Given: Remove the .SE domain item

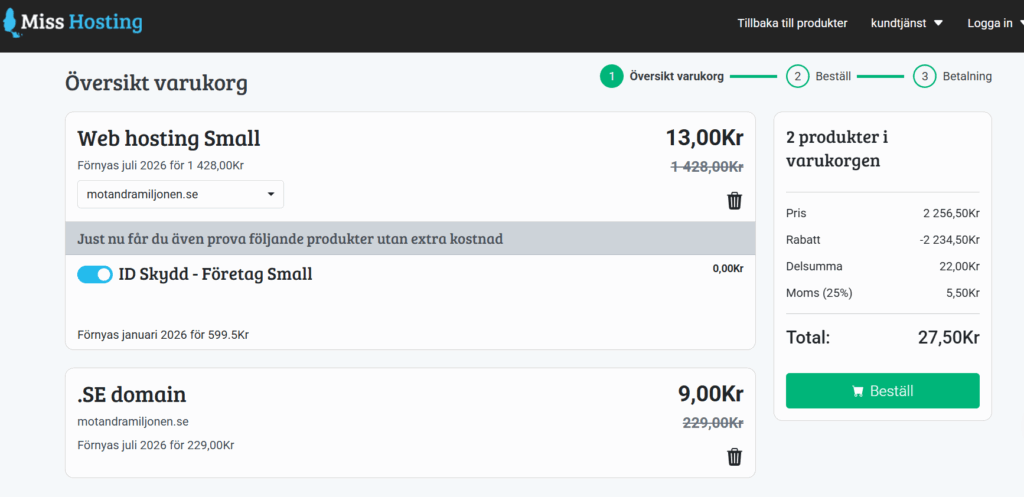Looking at the screenshot, I should pos(734,457).
